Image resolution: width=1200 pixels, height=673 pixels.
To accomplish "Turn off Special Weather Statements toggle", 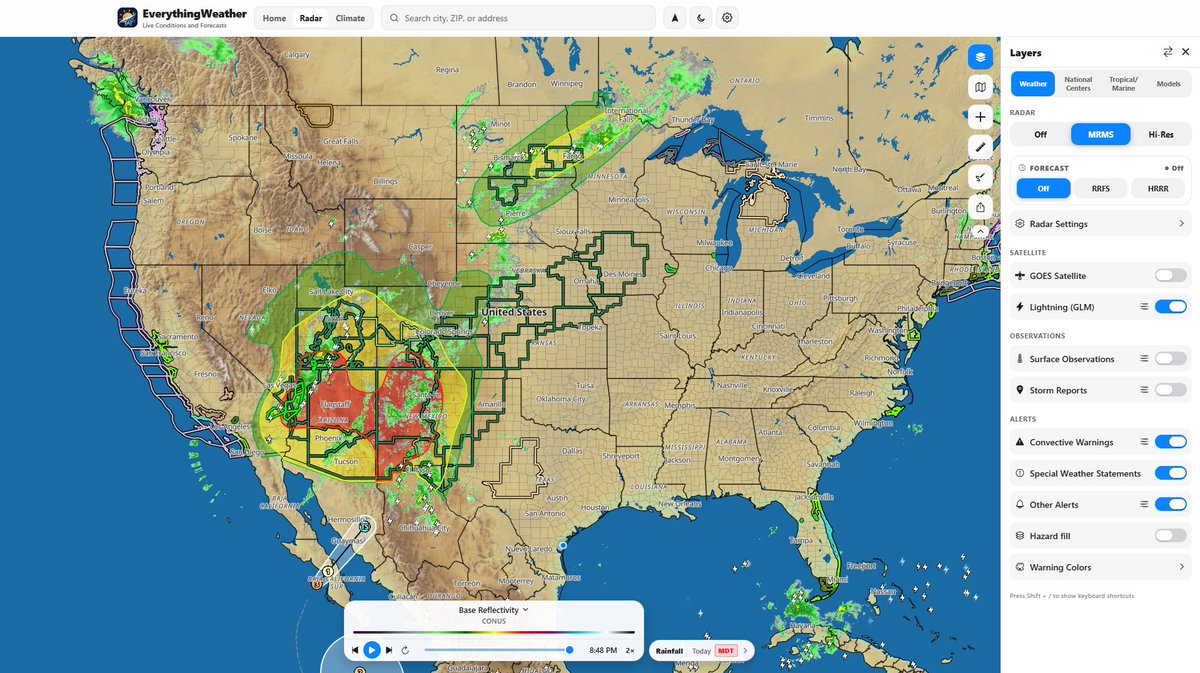I will pos(1170,473).
